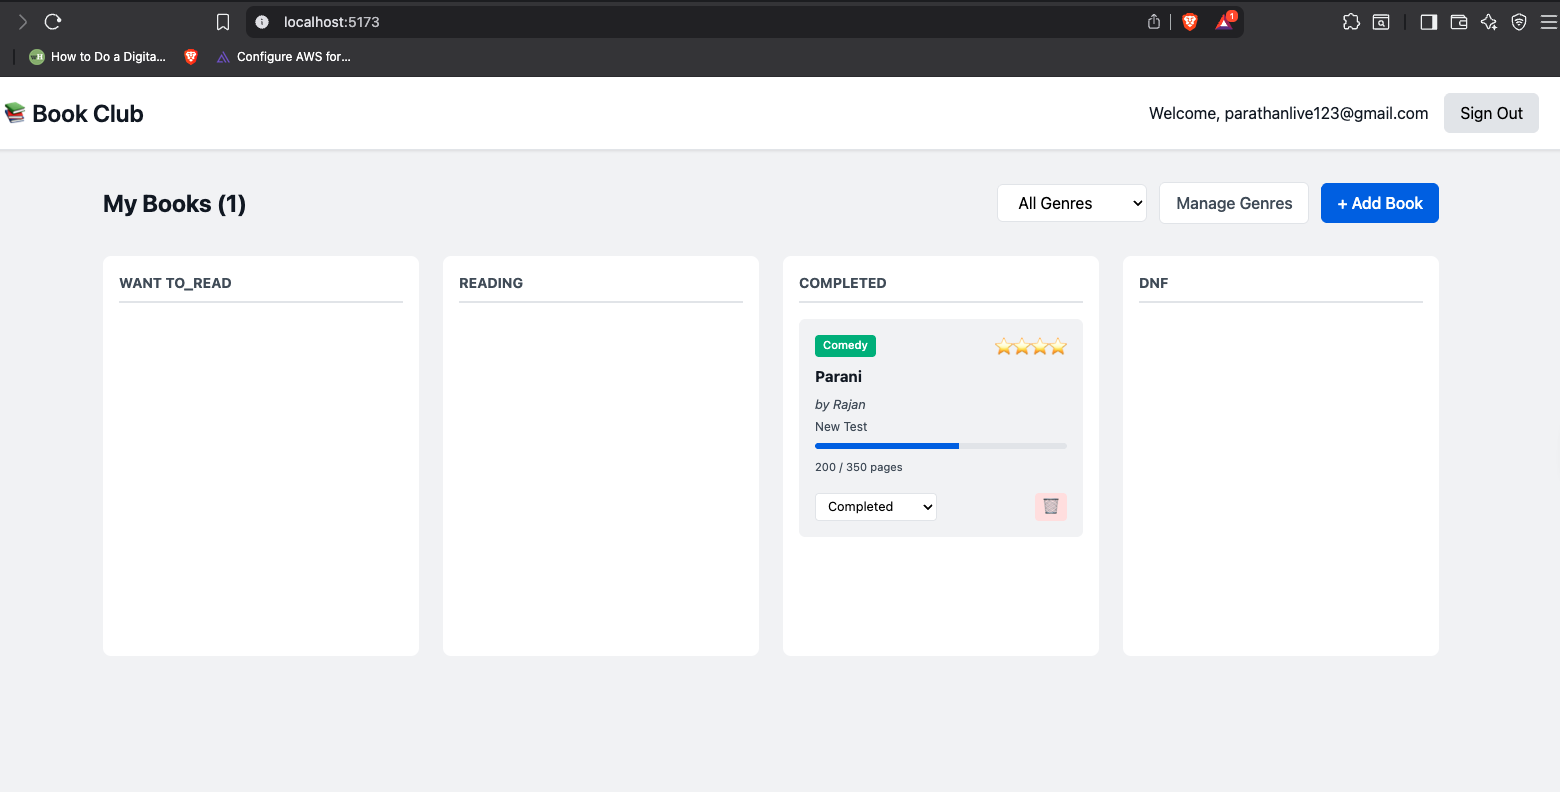Click the Parani reading progress bar
This screenshot has width=1560, height=792.
click(940, 446)
